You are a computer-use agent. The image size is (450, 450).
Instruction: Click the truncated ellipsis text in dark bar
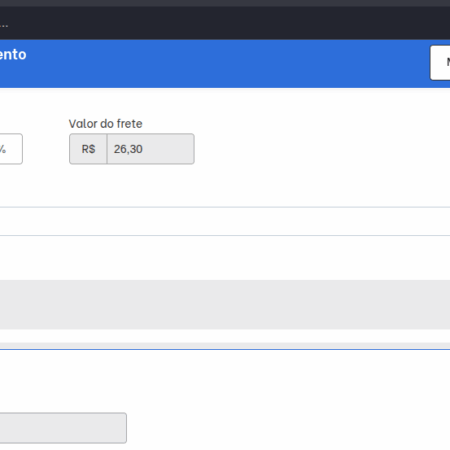pyautogui.click(x=4, y=26)
